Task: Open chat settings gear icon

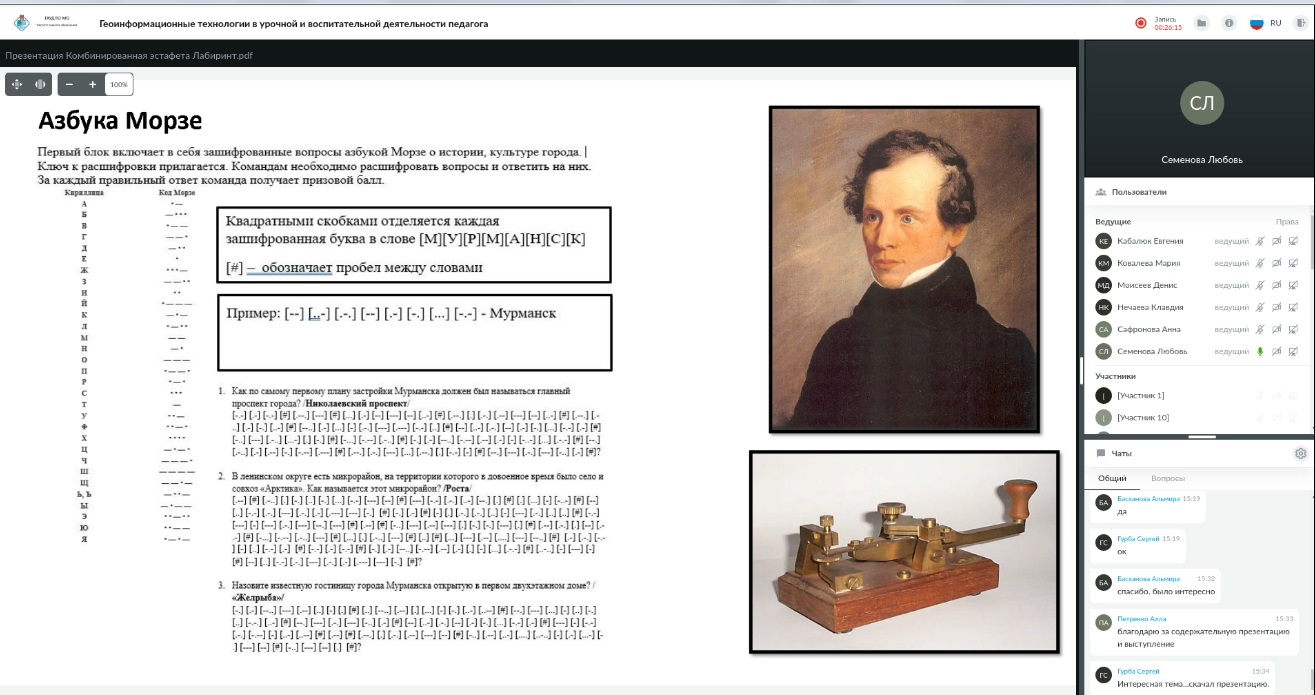Action: pos(1301,454)
